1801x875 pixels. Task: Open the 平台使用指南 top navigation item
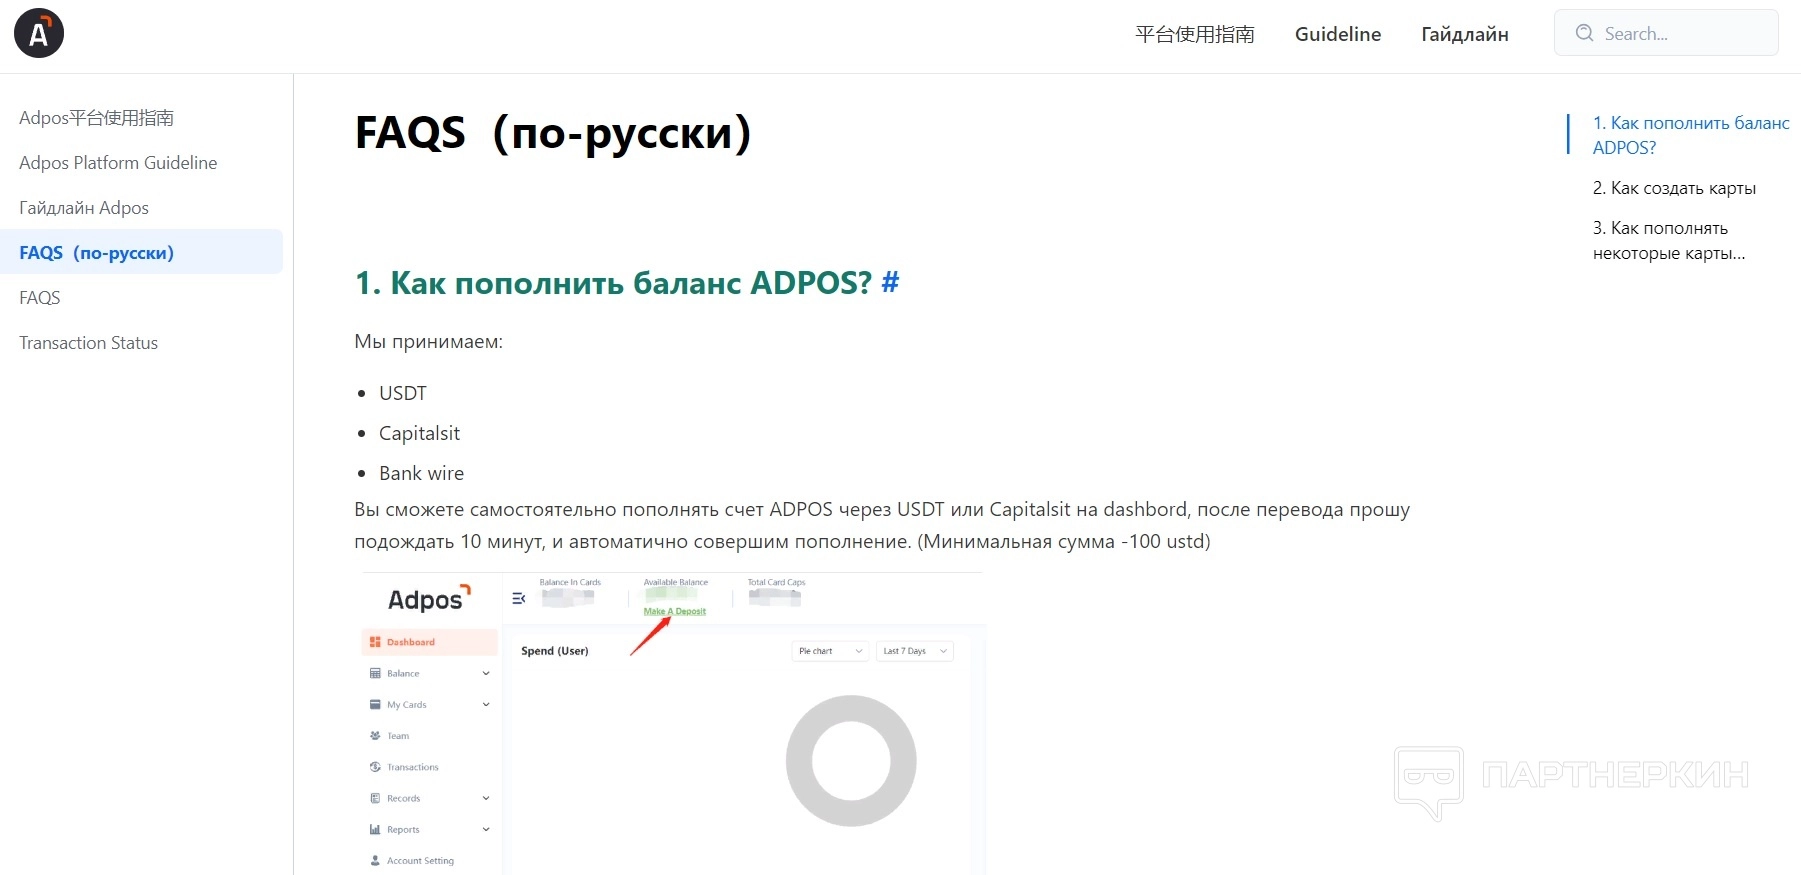pos(1195,34)
